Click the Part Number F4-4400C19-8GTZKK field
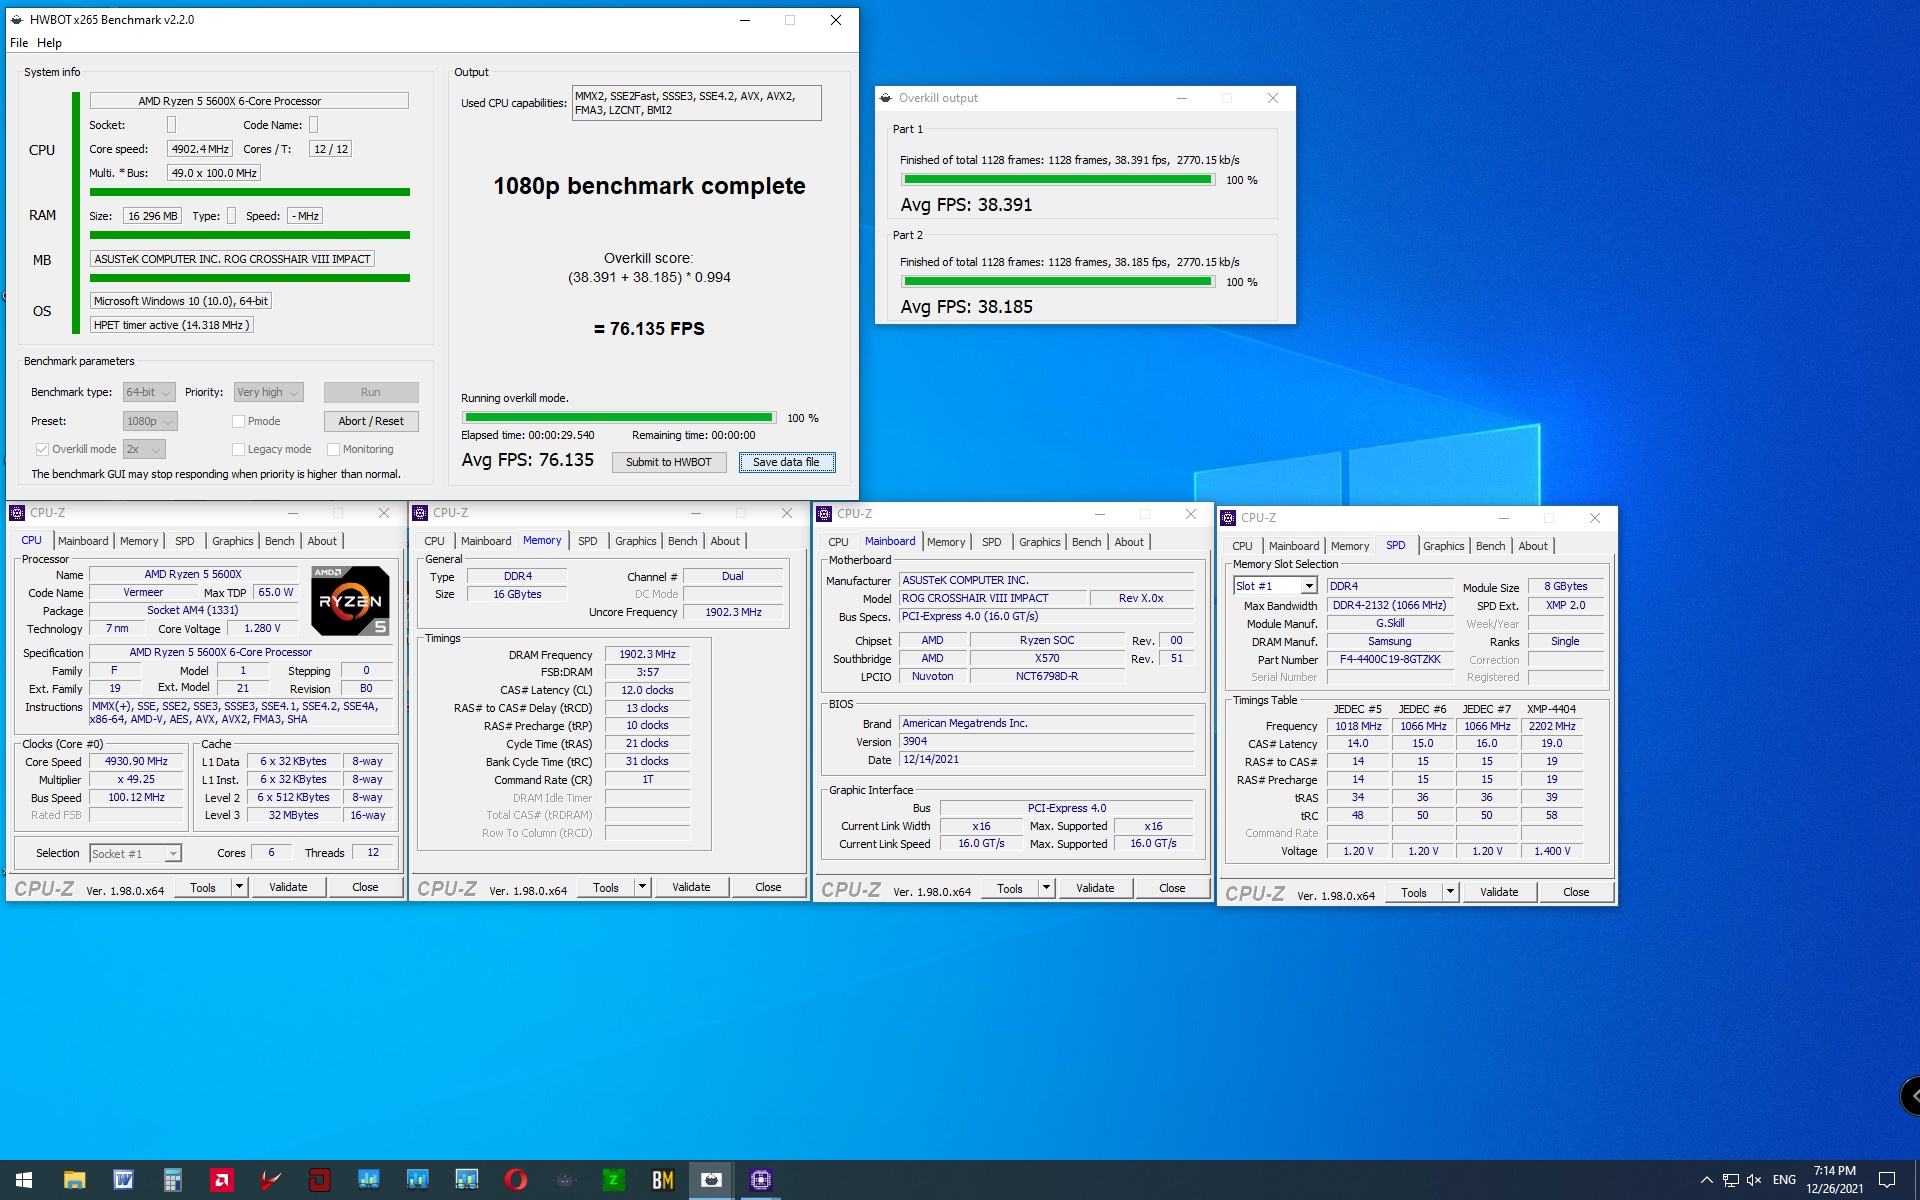The height and width of the screenshot is (1200, 1920). (1390, 660)
